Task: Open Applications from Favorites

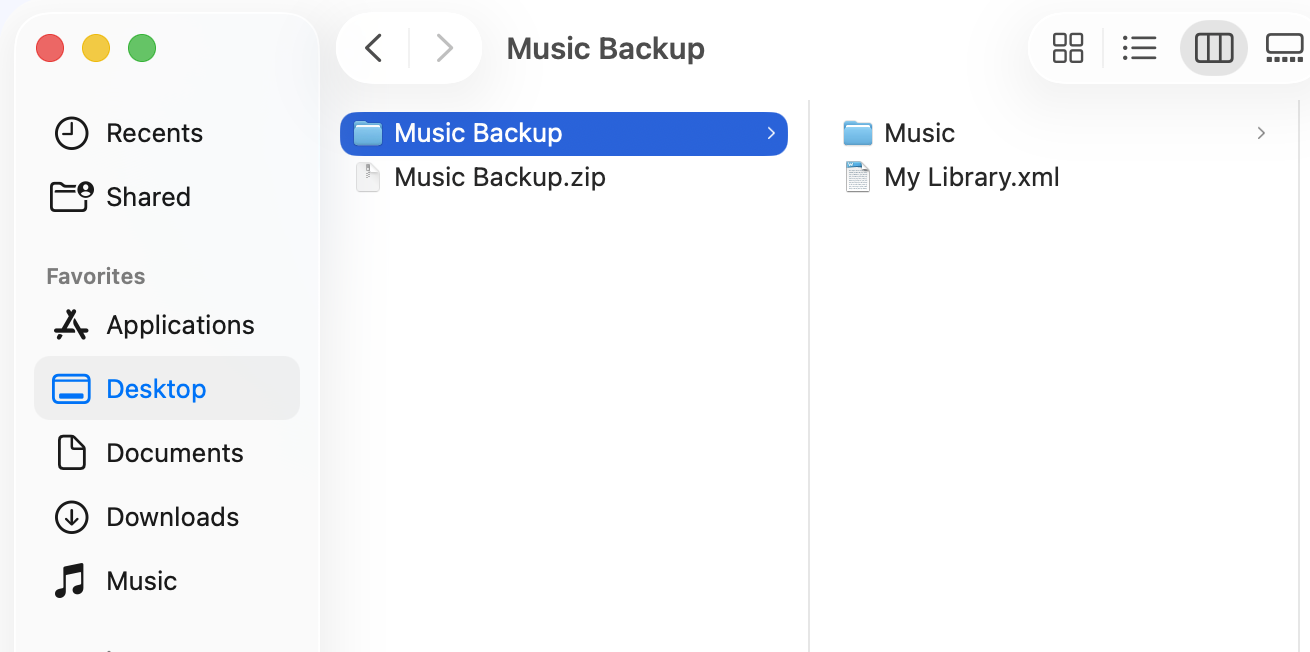Action: tap(180, 325)
